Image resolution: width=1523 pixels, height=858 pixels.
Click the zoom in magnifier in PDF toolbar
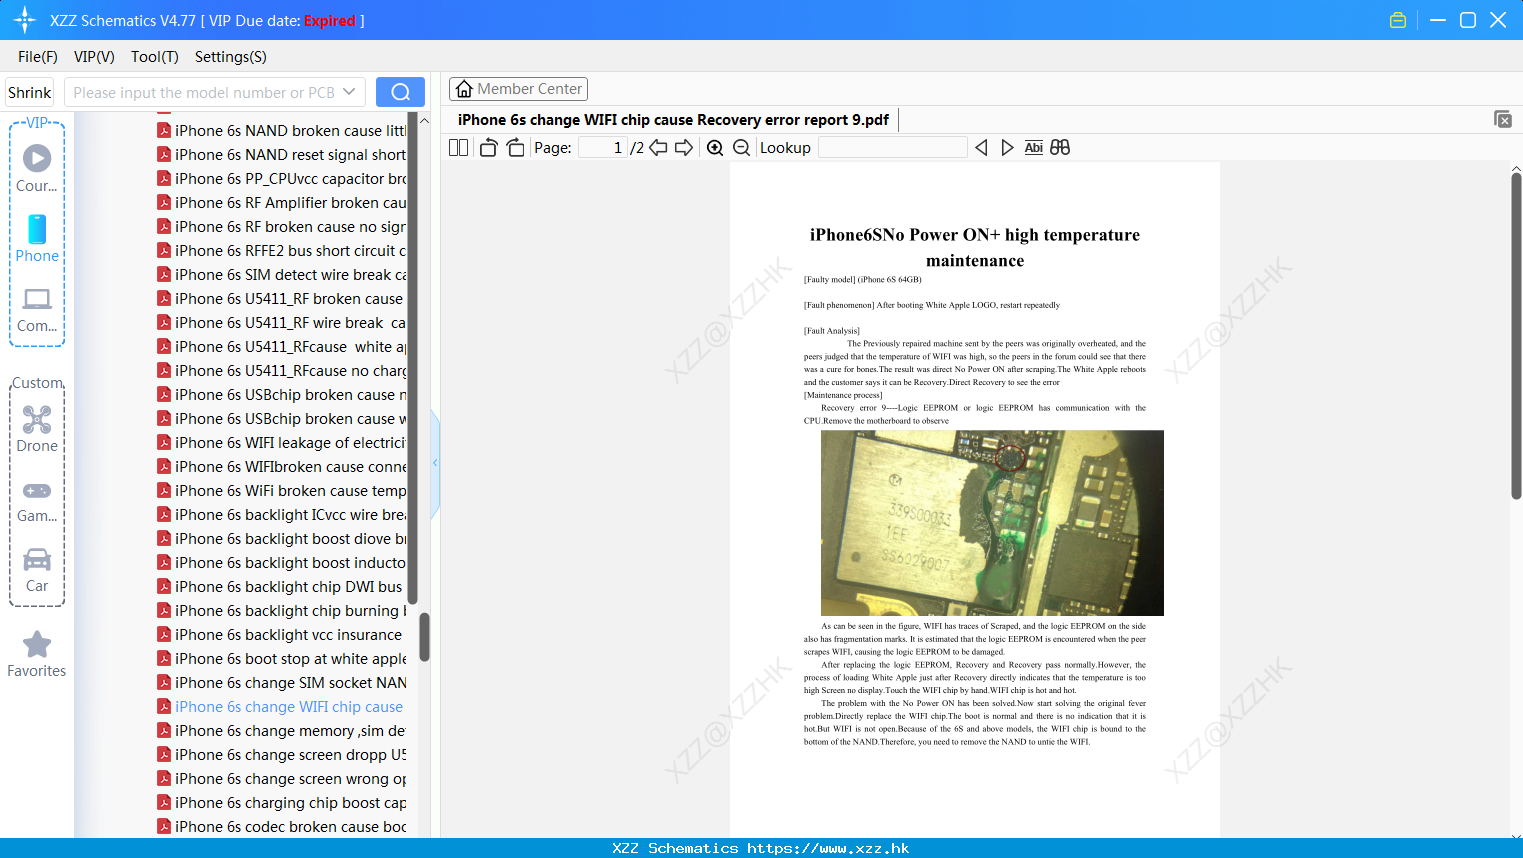pos(715,148)
